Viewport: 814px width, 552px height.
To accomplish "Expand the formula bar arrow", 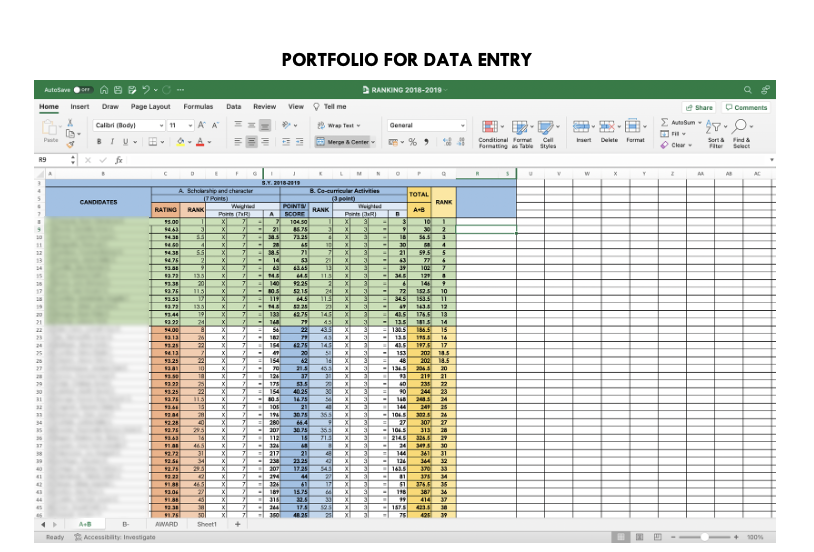I will tap(771, 160).
